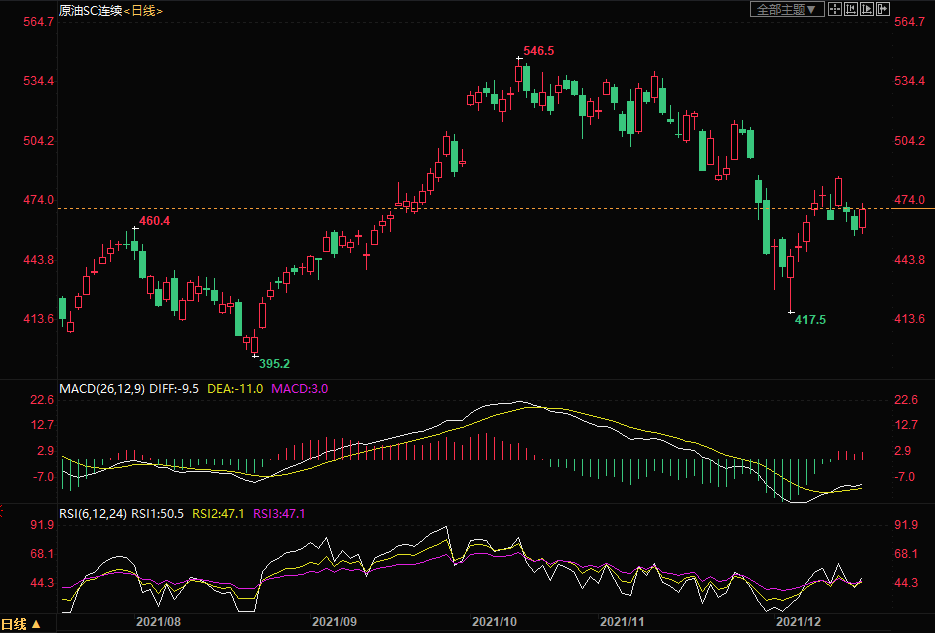Select the 546.5 peak price marker
The width and height of the screenshot is (935, 633).
coord(538,50)
